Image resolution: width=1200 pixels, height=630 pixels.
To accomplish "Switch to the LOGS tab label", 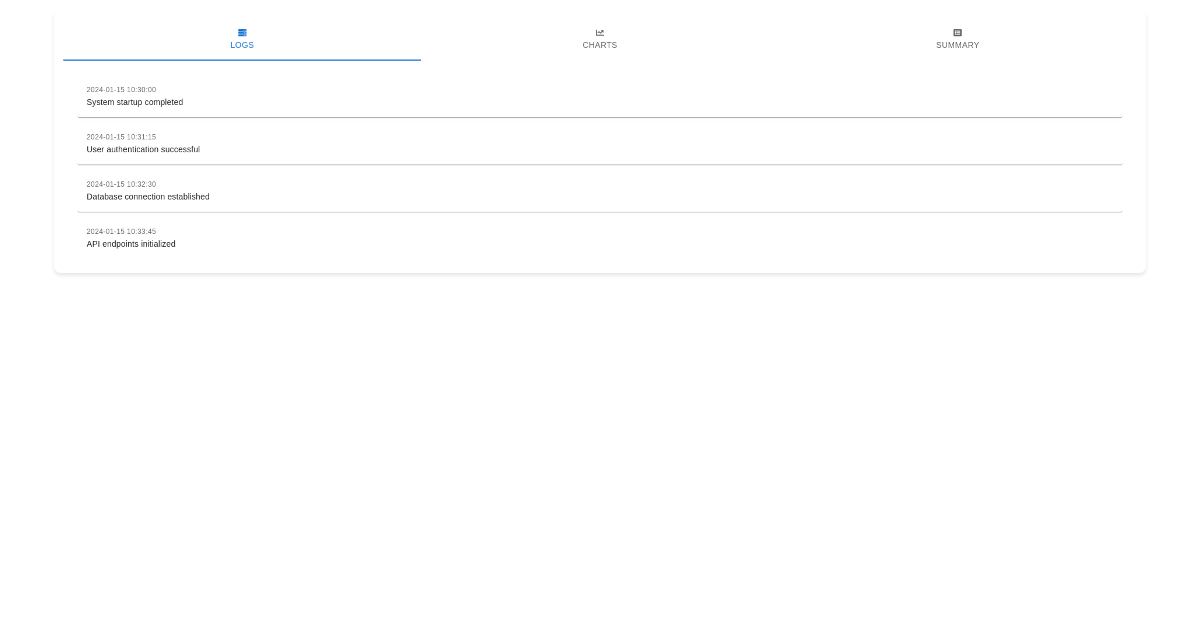I will pos(242,45).
